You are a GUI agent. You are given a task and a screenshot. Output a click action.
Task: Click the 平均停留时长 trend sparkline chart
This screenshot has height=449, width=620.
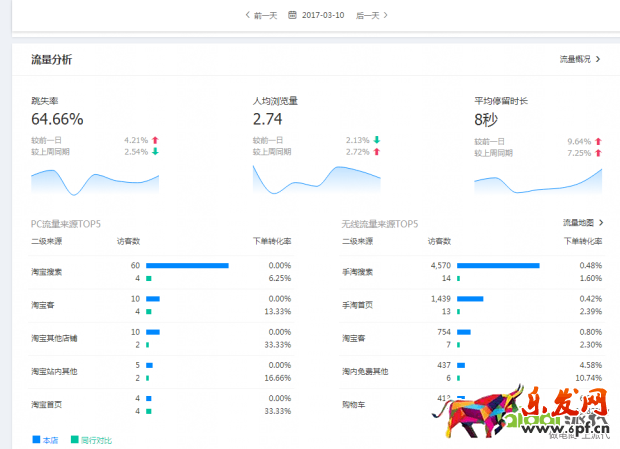[x=538, y=181]
